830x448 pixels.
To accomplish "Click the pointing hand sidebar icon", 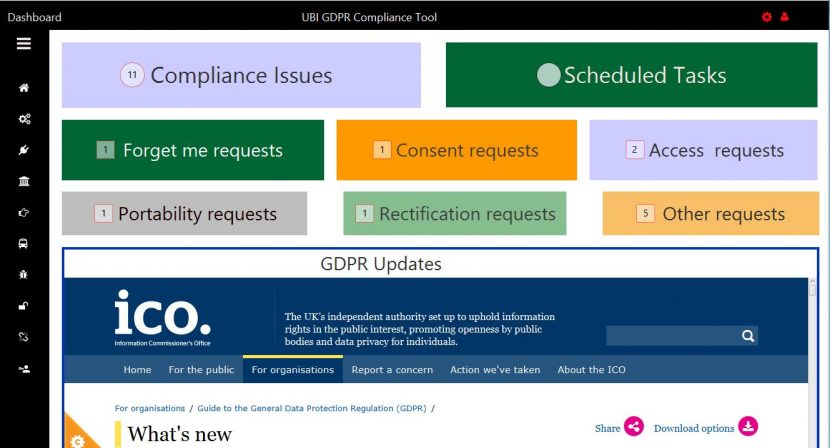I will point(24,212).
